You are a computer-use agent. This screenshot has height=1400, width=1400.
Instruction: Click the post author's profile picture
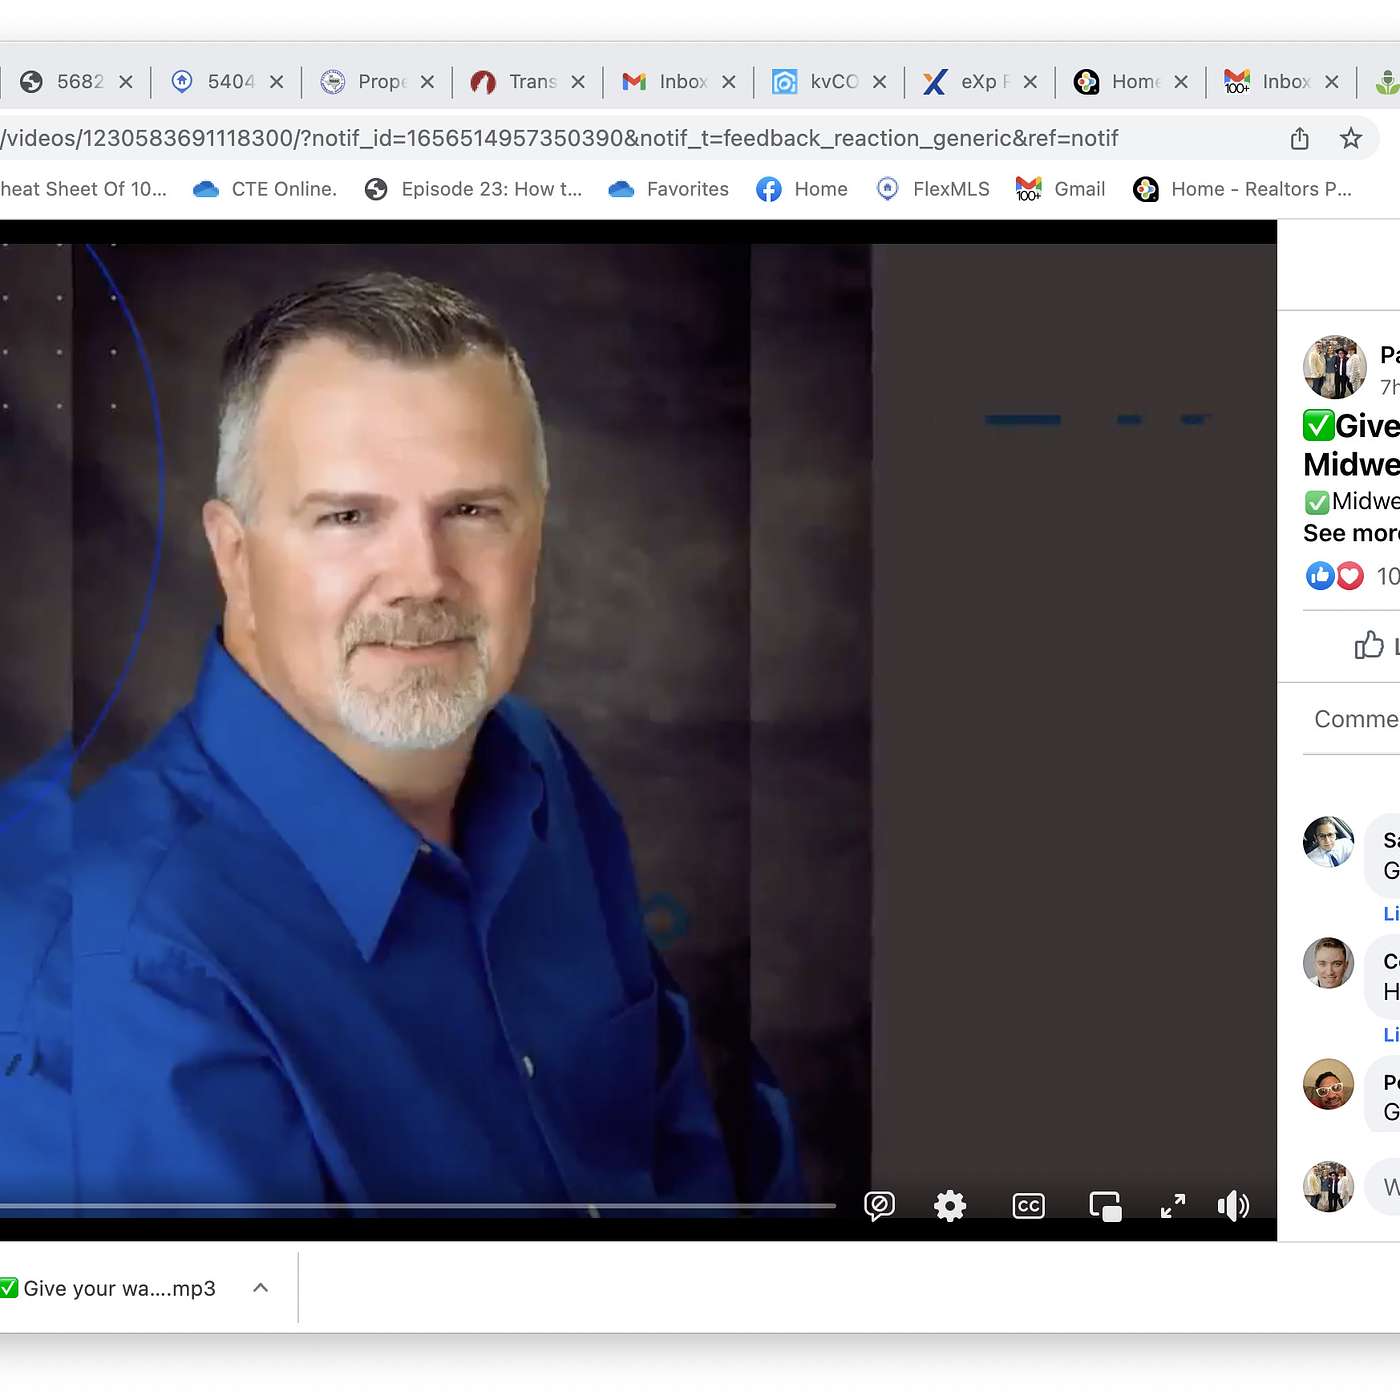tap(1334, 367)
